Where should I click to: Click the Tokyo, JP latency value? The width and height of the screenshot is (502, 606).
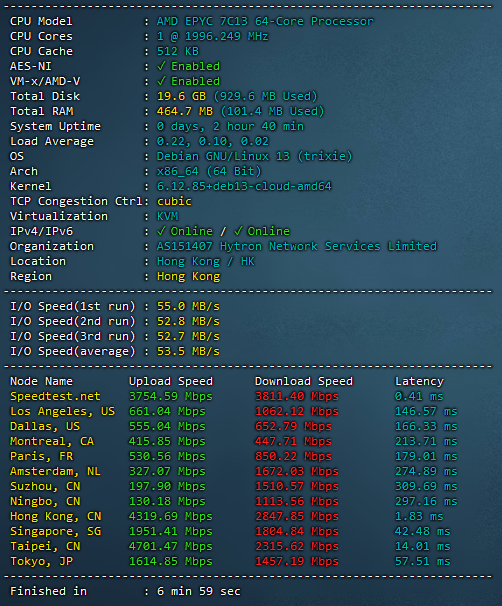tap(422, 561)
